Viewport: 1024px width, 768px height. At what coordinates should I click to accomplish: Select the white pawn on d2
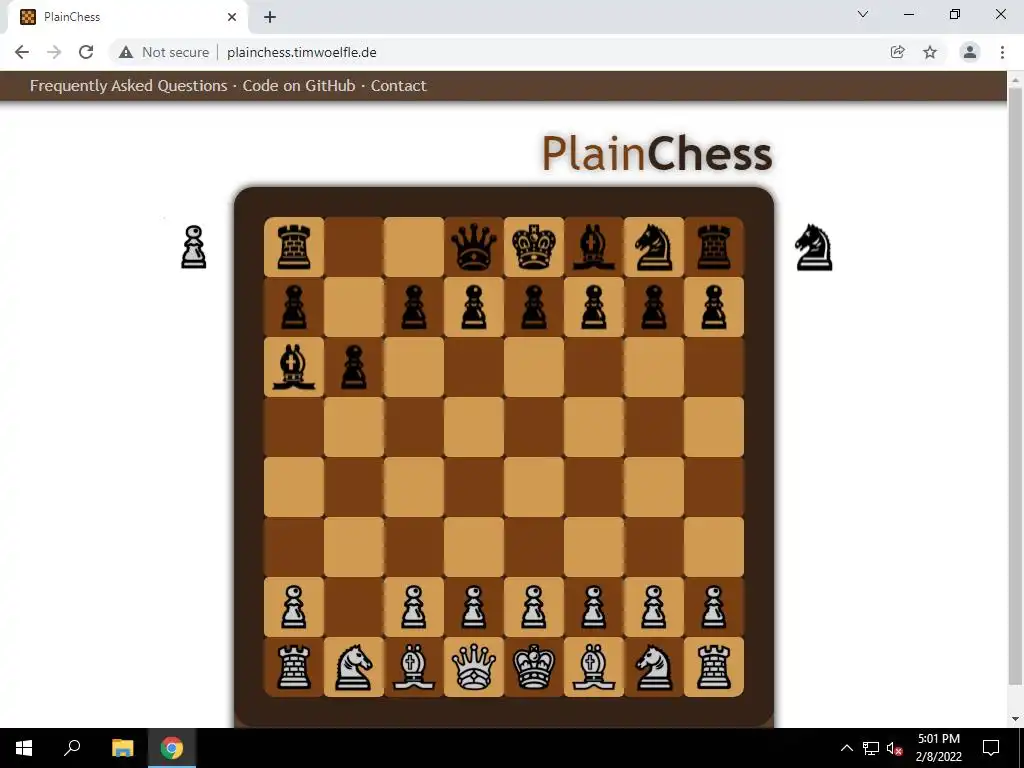[473, 607]
